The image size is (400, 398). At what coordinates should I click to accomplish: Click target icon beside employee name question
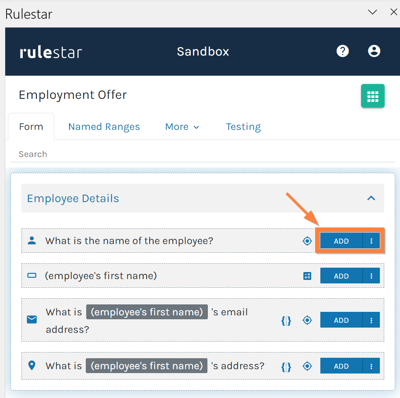tap(307, 241)
